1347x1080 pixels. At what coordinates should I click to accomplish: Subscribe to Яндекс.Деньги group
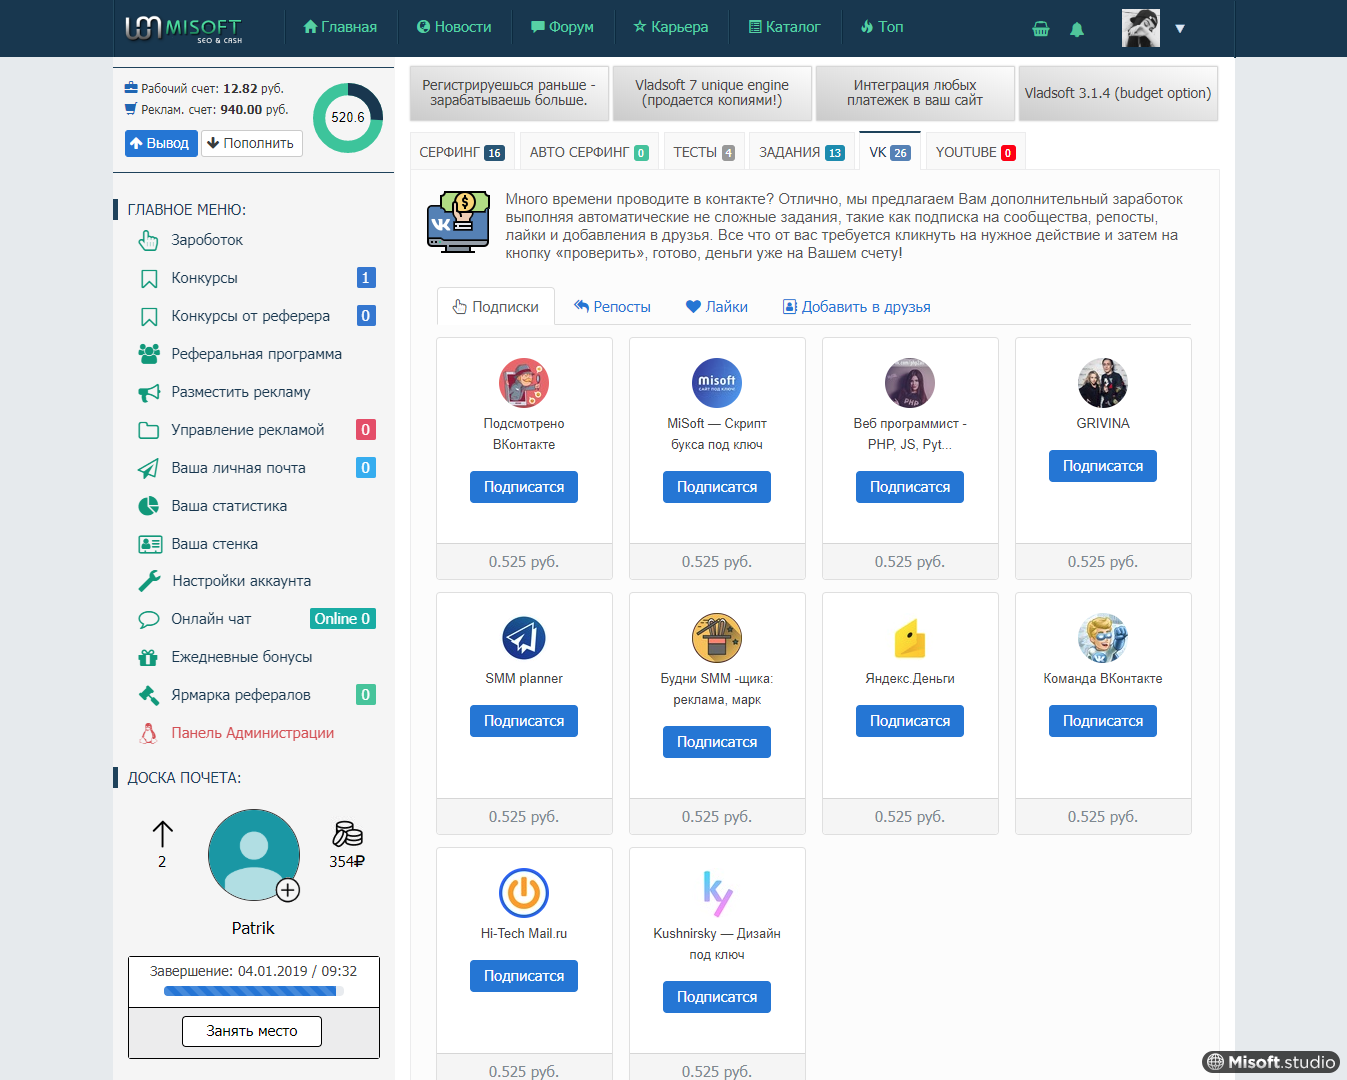(910, 721)
